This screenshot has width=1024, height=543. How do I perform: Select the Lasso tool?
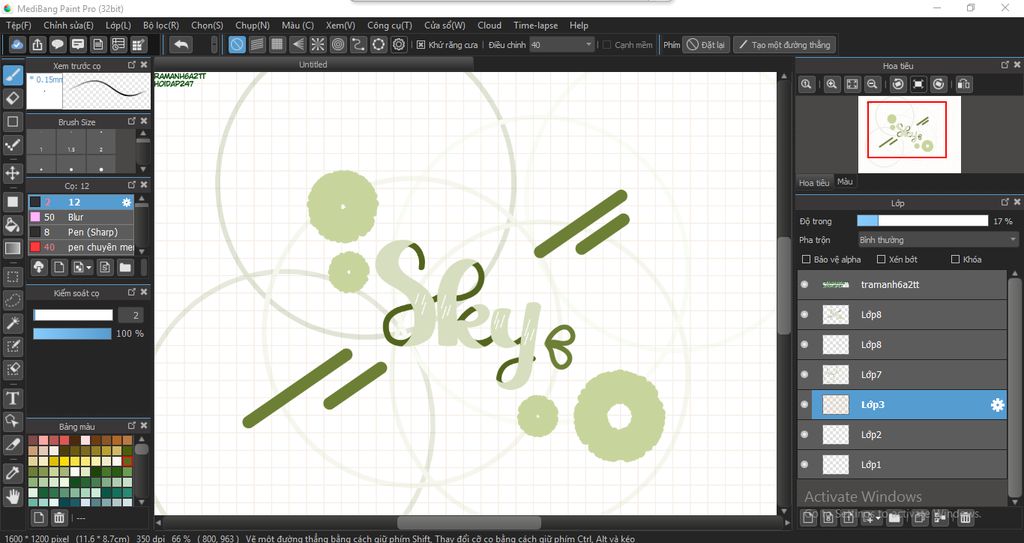[12, 300]
